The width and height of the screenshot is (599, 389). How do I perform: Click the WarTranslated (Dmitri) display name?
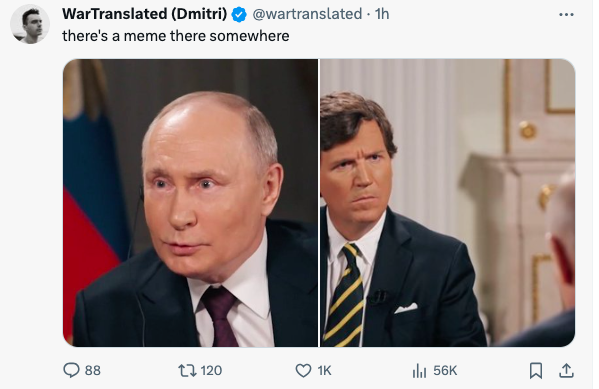coord(144,14)
